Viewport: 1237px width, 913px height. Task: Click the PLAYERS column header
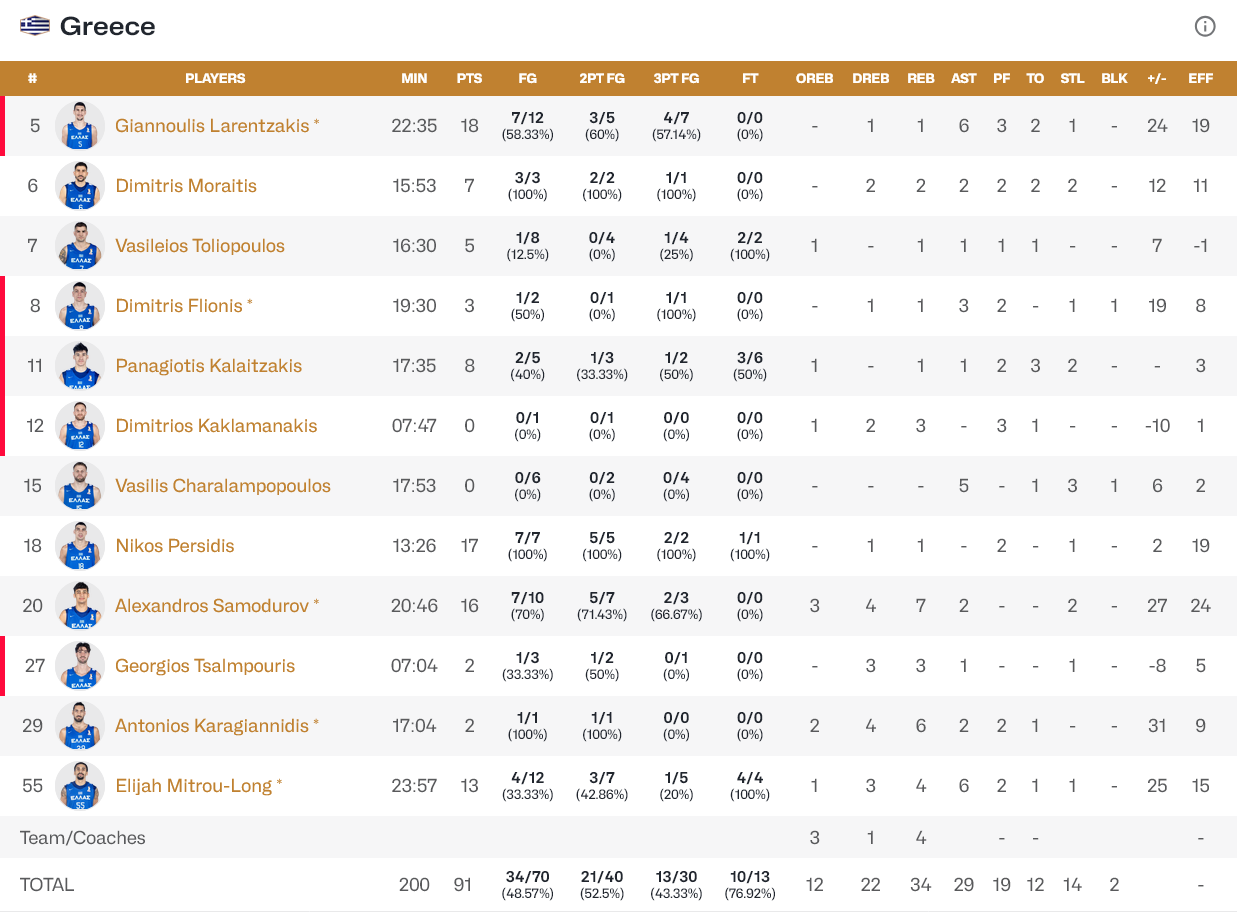tap(215, 78)
